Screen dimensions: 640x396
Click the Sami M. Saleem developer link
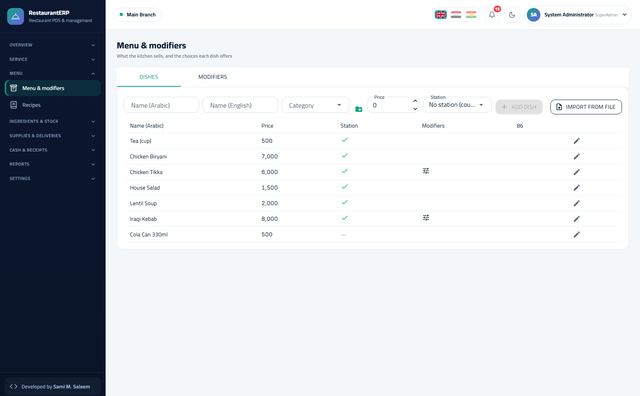click(72, 387)
